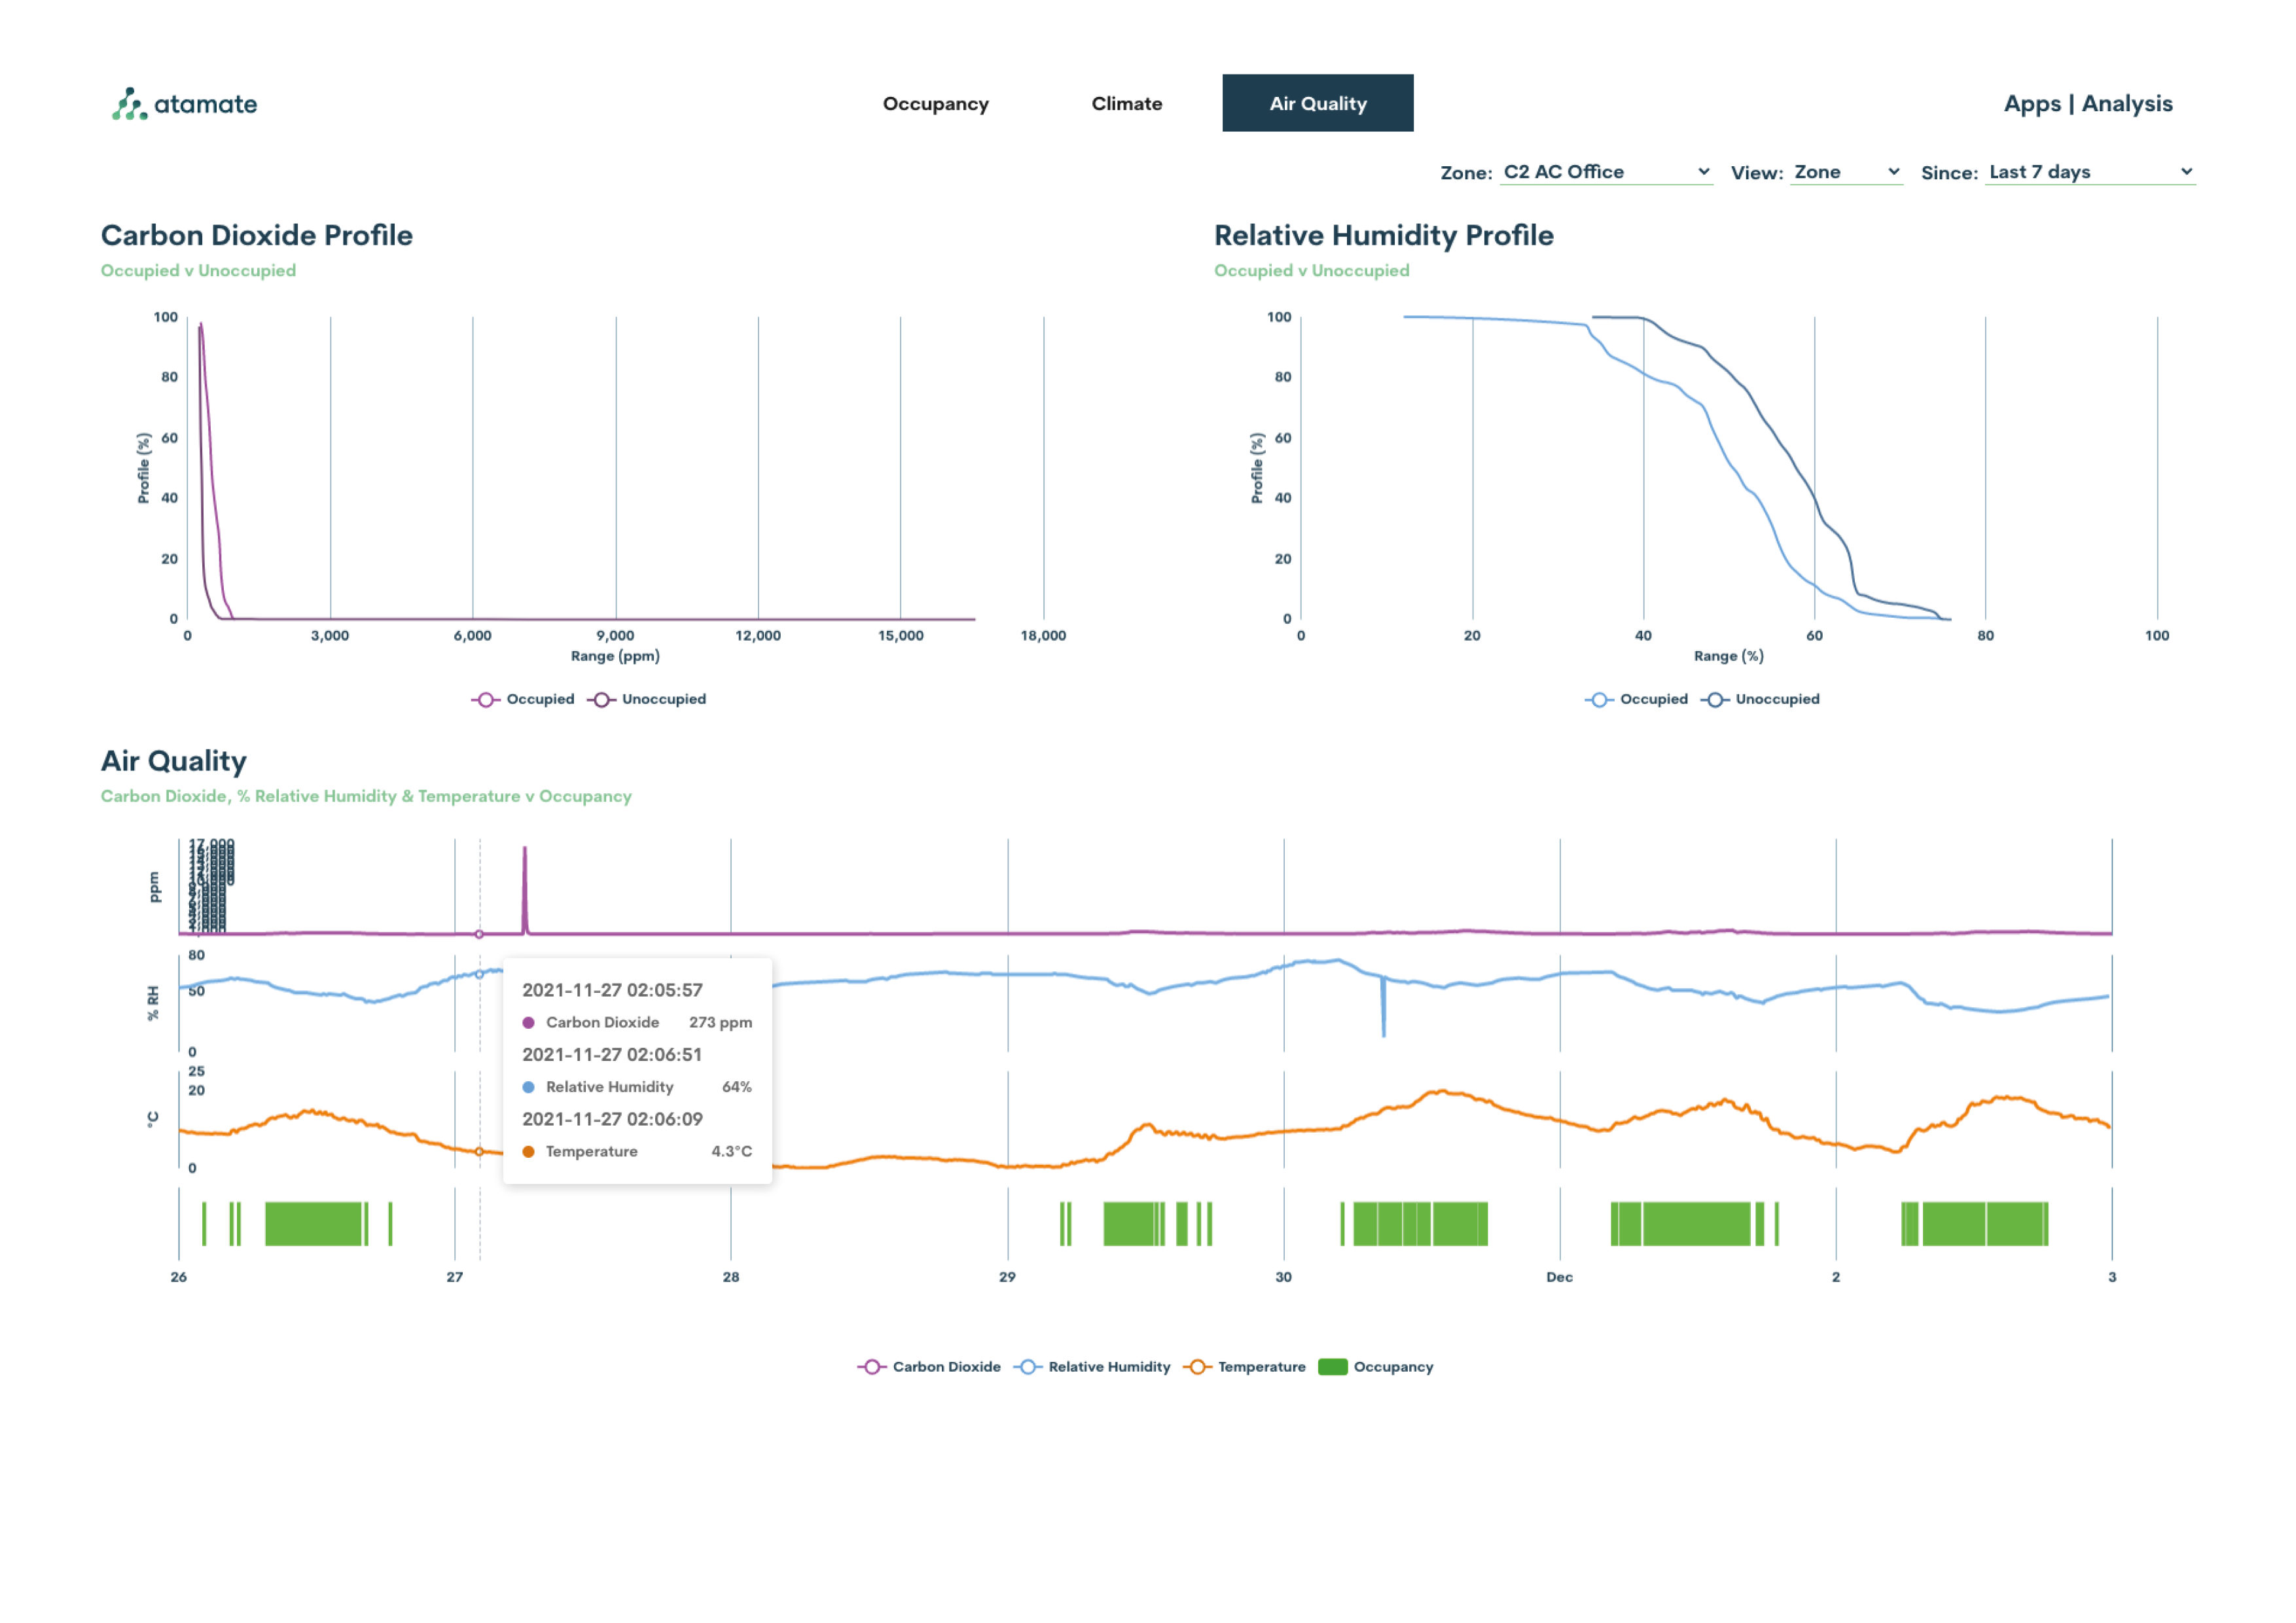Click the Occupied v Unoccupied subtitle under Relative Humidity Profile
Viewport: 2296px width, 1623px height.
[1311, 270]
